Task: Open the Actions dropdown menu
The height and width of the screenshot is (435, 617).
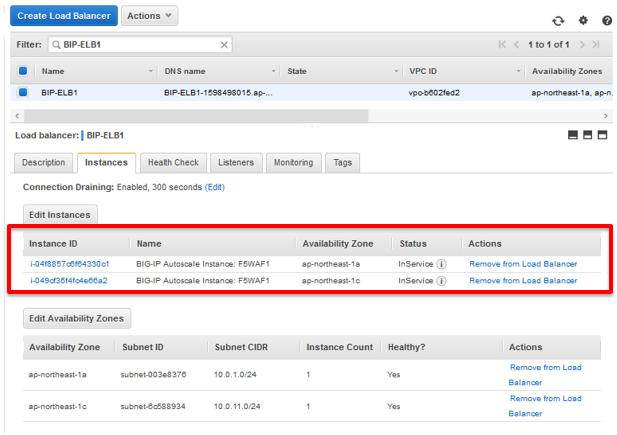Action: pyautogui.click(x=150, y=16)
